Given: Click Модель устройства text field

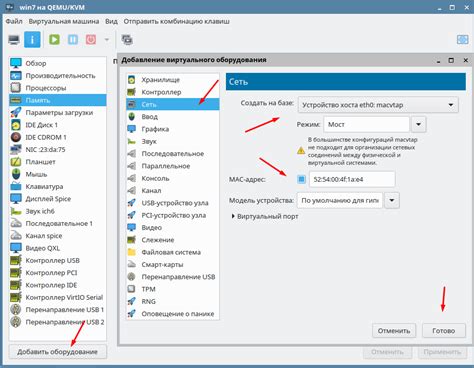Looking at the screenshot, I should coord(340,201).
